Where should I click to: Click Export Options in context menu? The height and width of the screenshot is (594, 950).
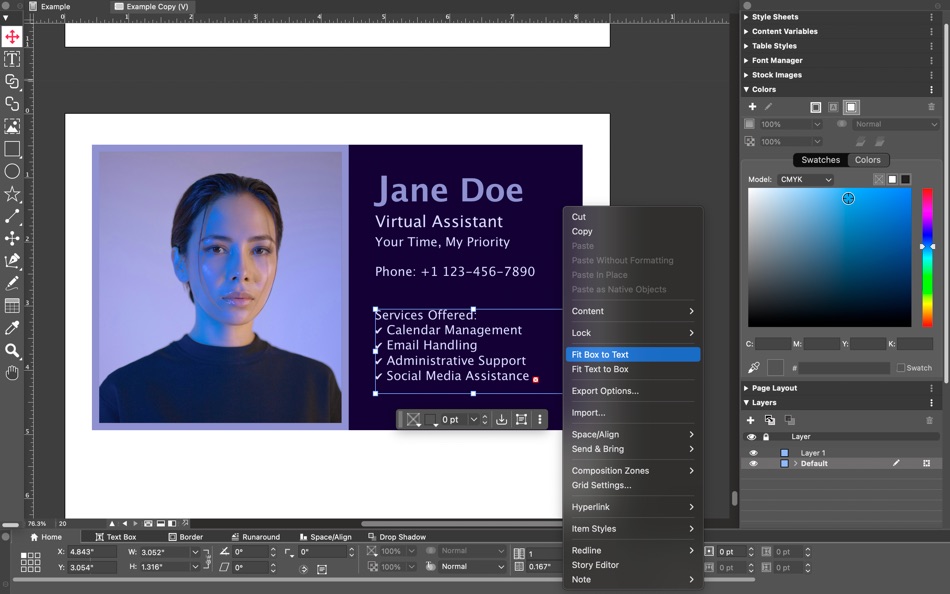point(605,391)
